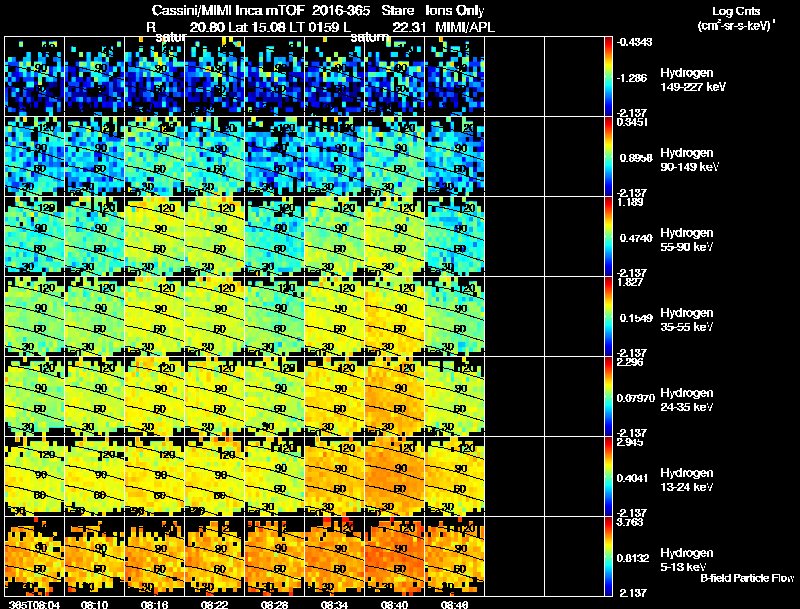Click the 08:34 time label
This screenshot has width=800, height=609.
tap(334, 605)
